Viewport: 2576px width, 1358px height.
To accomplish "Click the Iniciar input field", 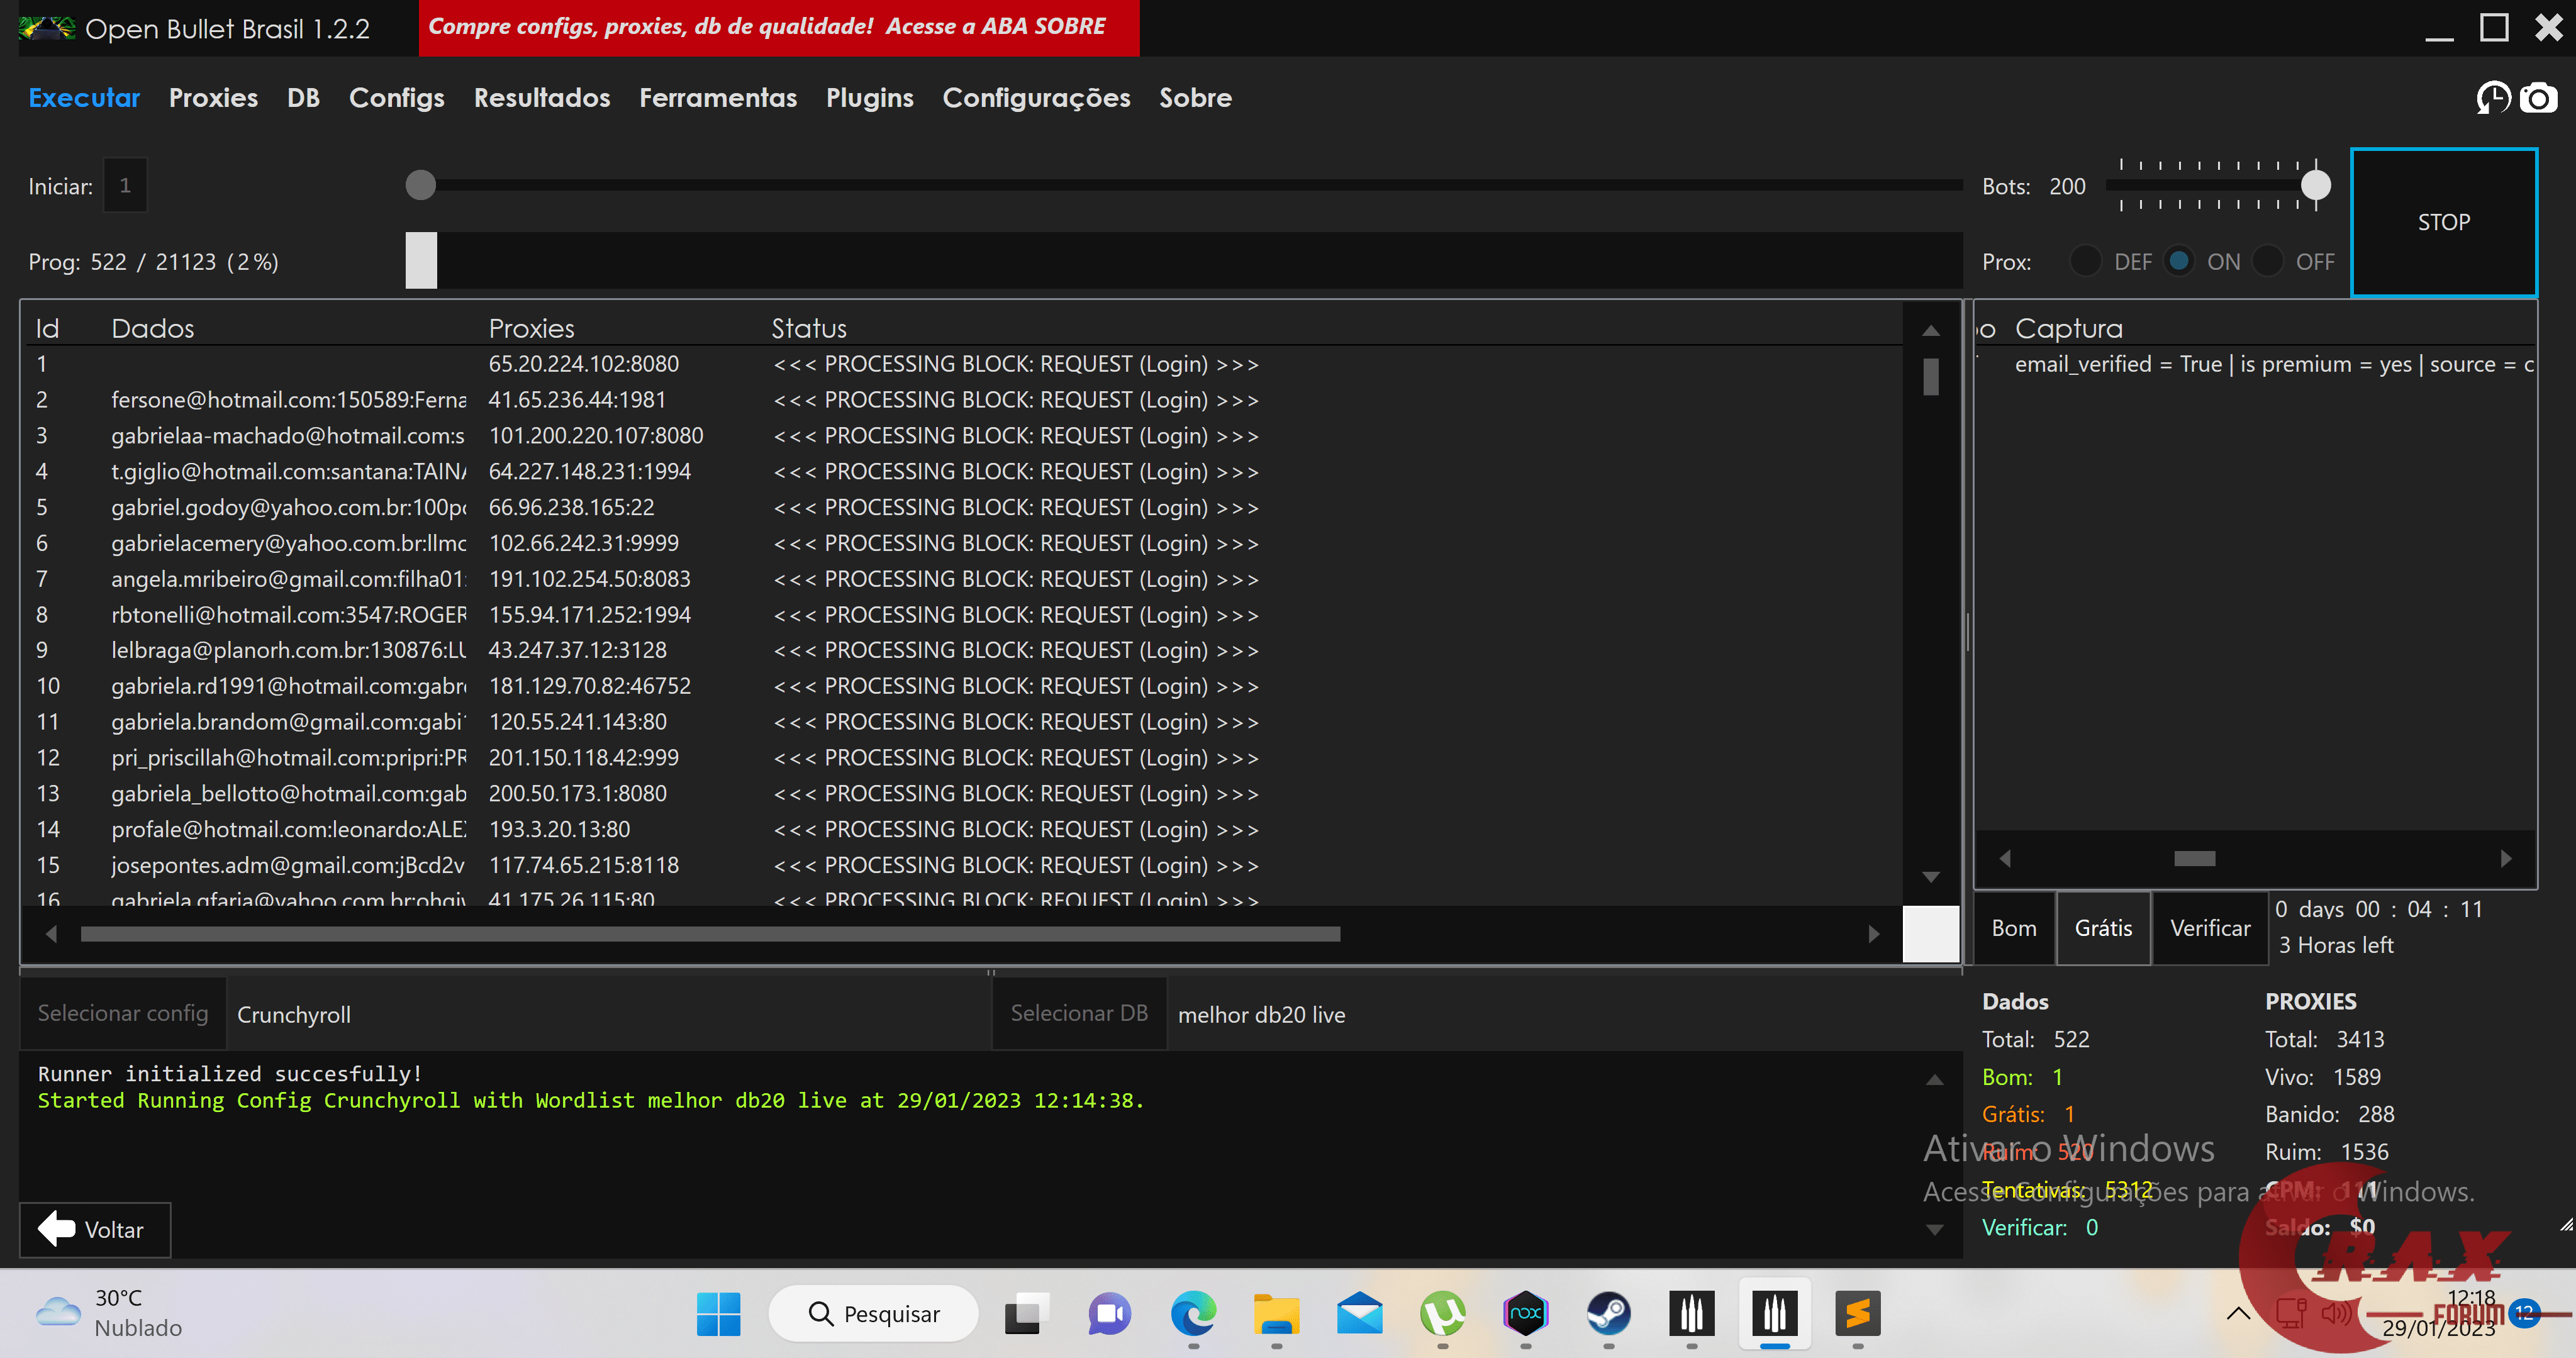I will click(x=125, y=185).
